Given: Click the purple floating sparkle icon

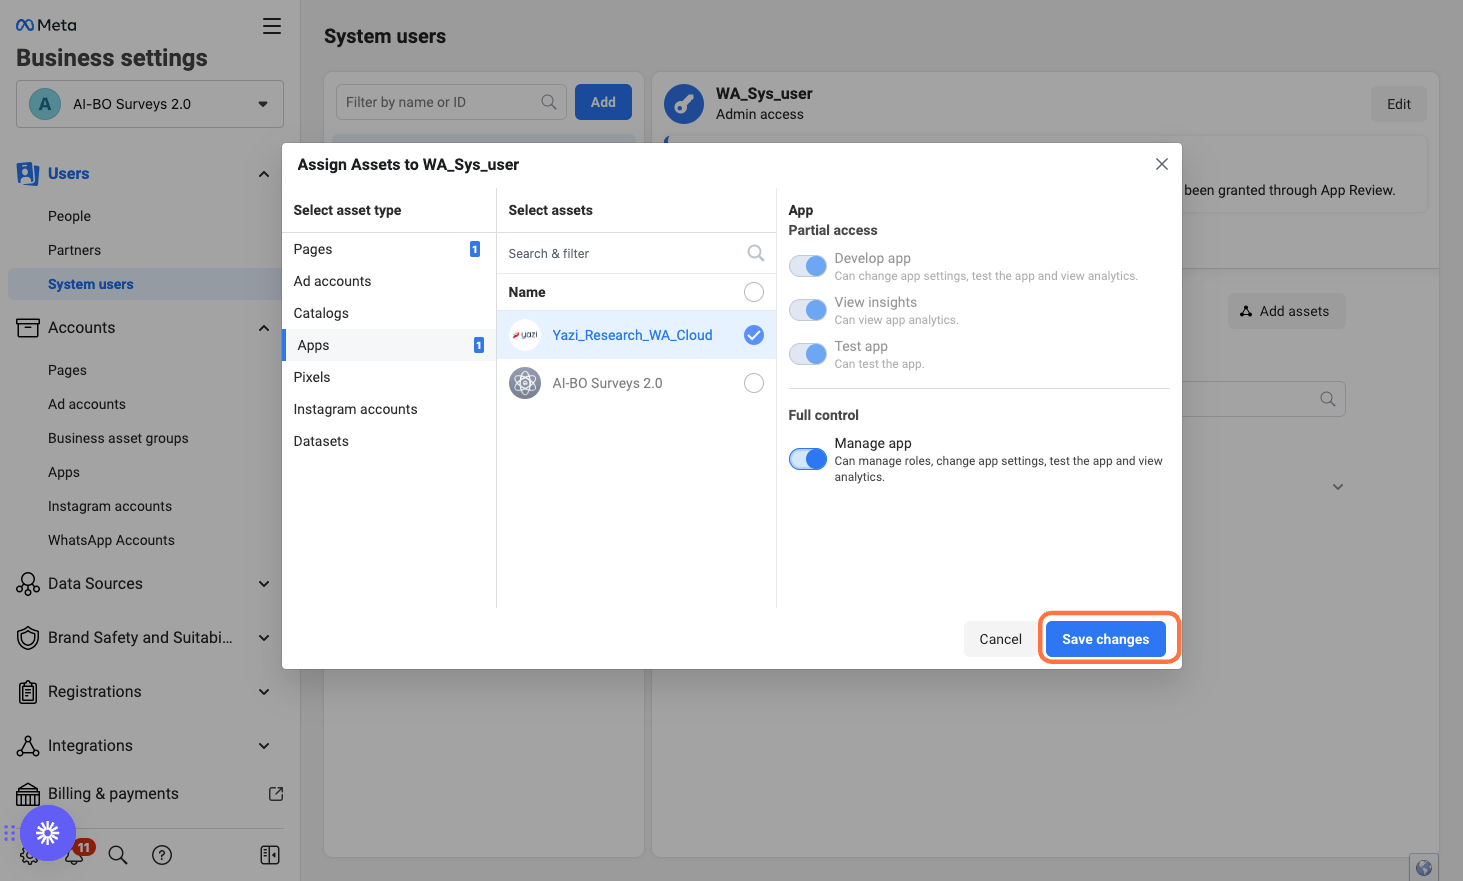Looking at the screenshot, I should click(48, 833).
